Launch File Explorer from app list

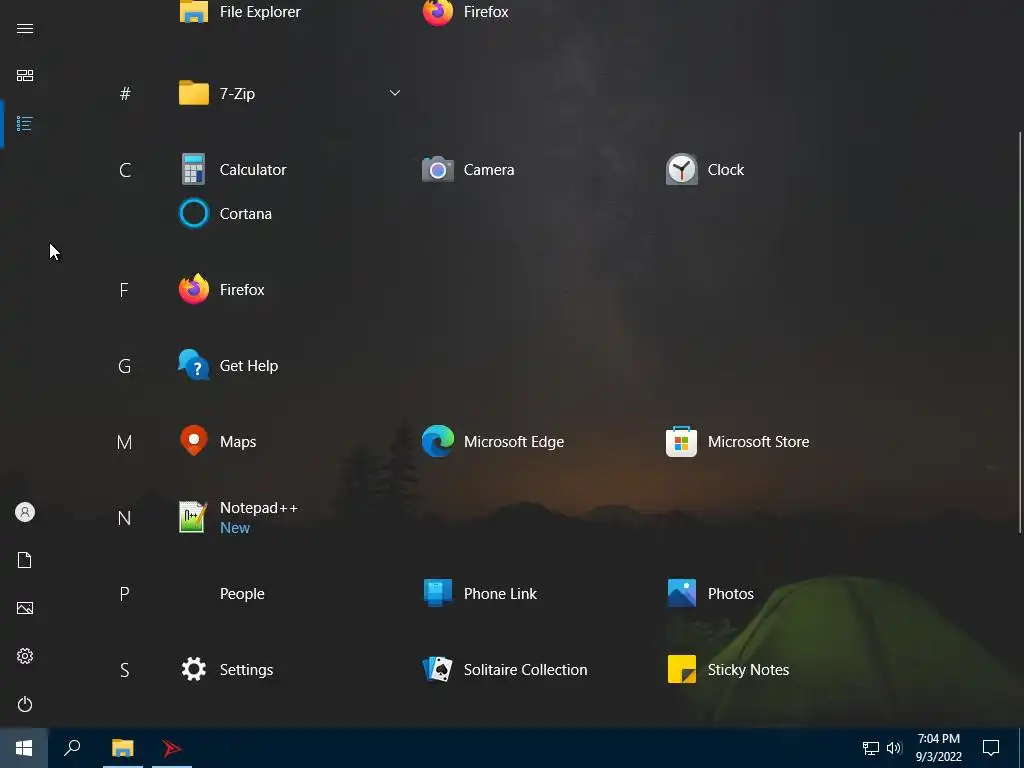point(240,12)
